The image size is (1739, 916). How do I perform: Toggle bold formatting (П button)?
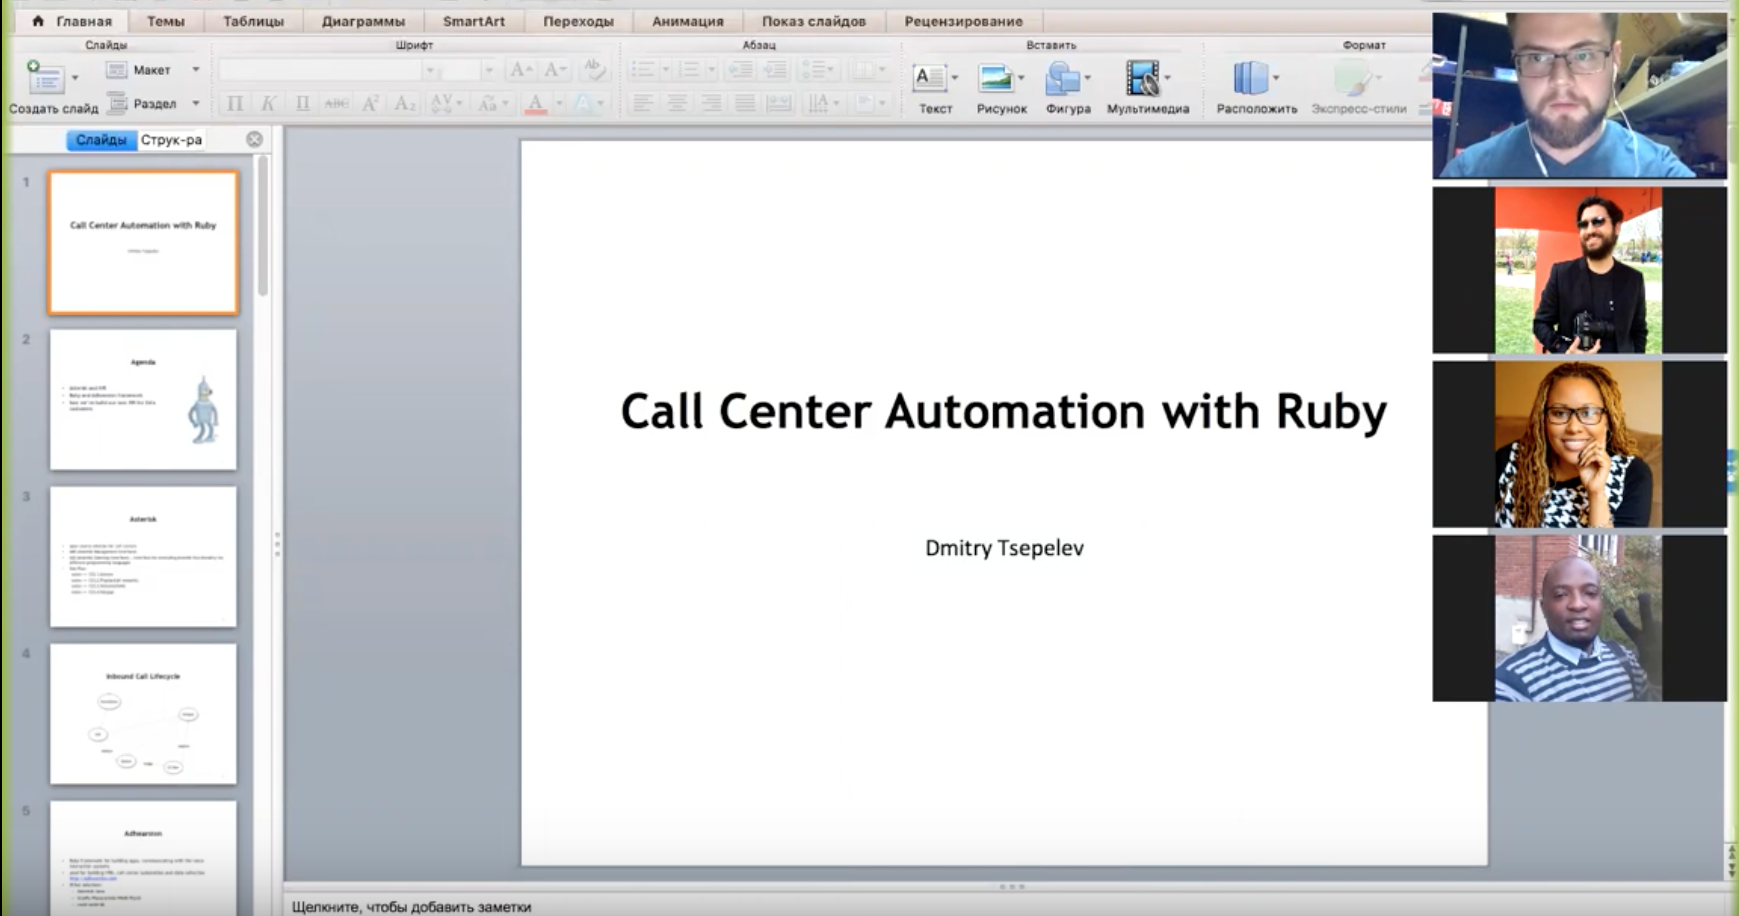pyautogui.click(x=235, y=103)
